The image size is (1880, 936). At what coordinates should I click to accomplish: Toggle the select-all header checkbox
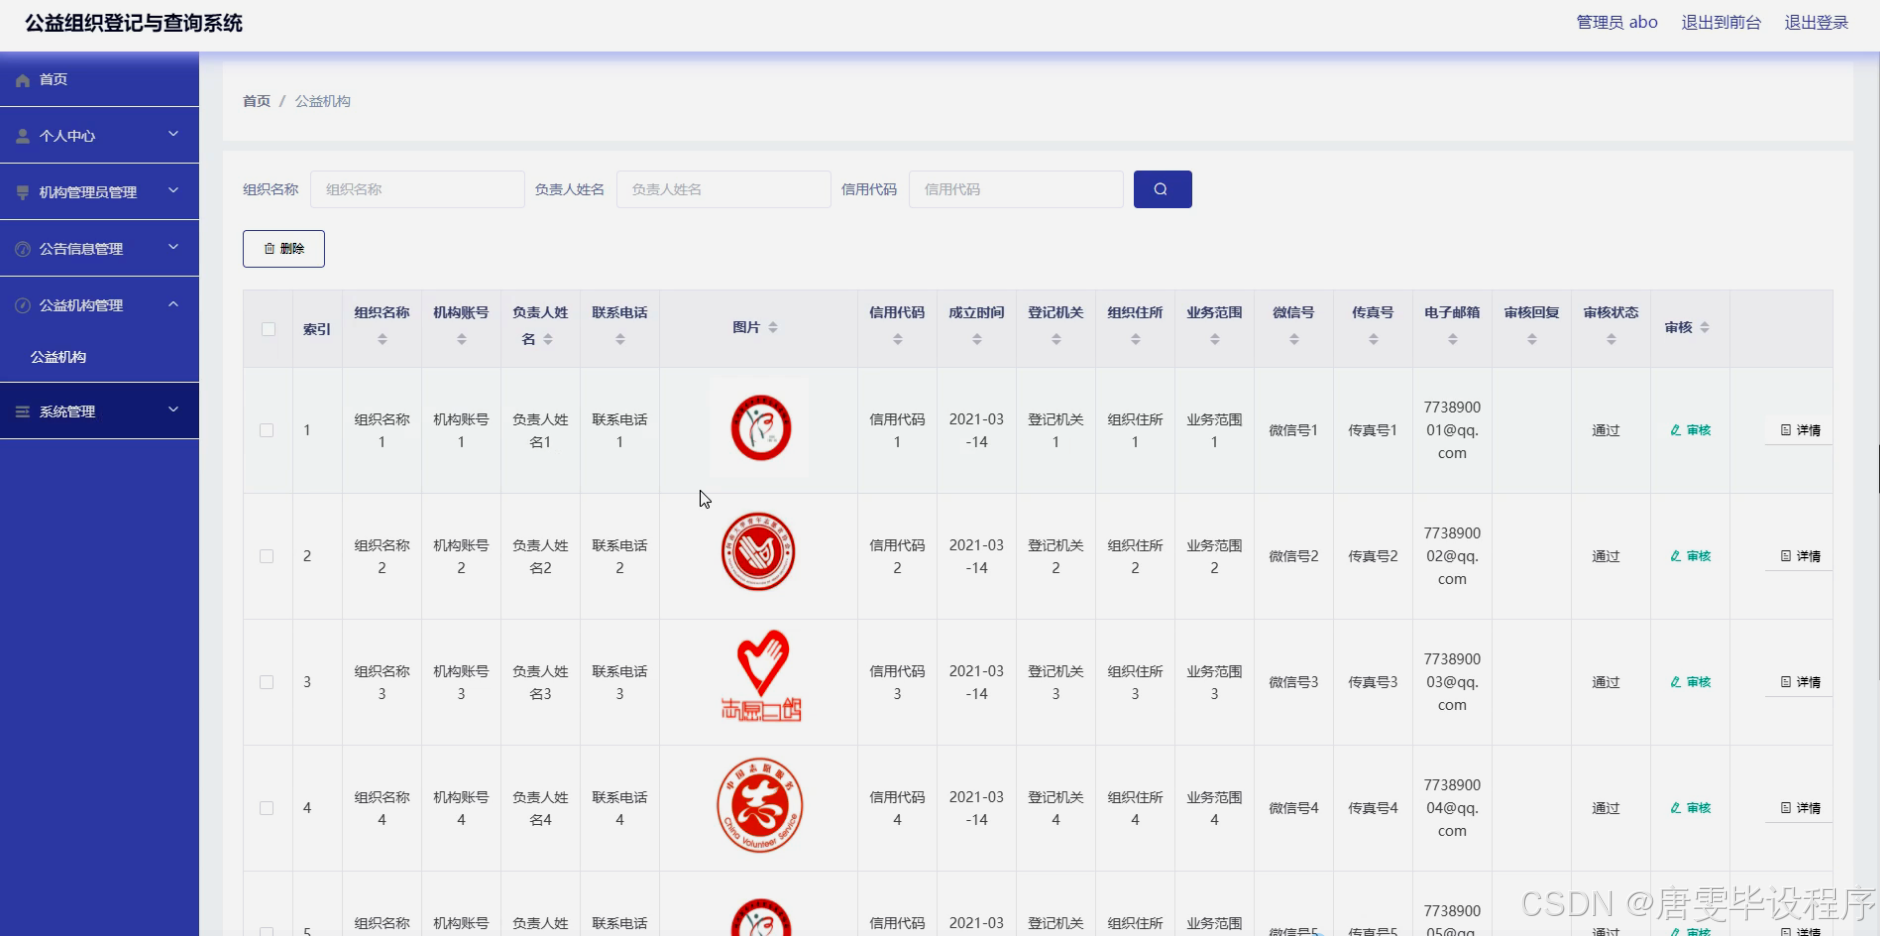coord(268,329)
